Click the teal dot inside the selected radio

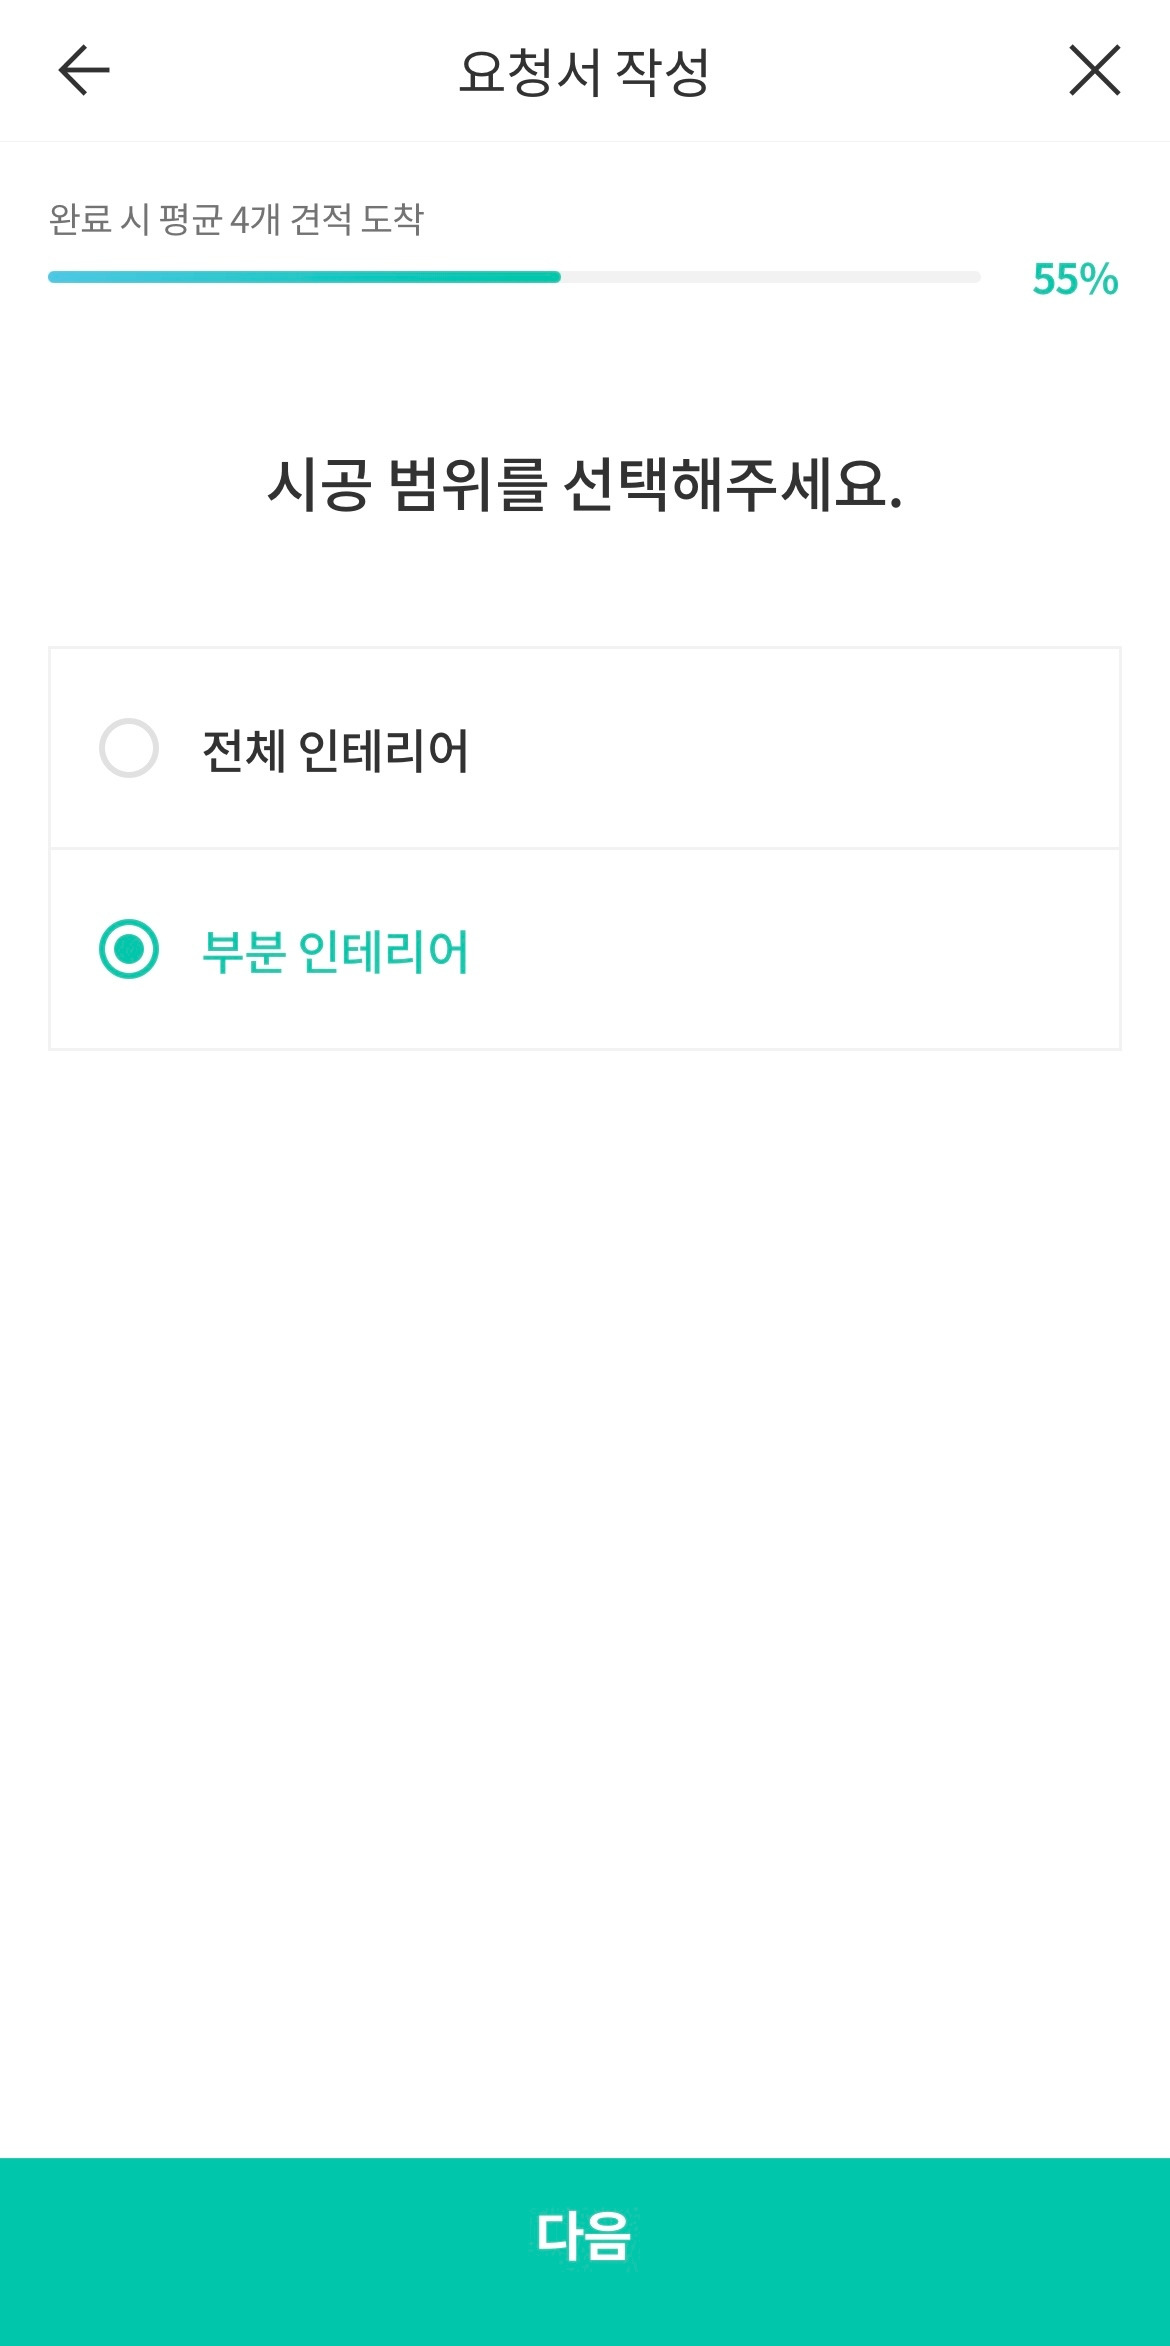tap(129, 949)
